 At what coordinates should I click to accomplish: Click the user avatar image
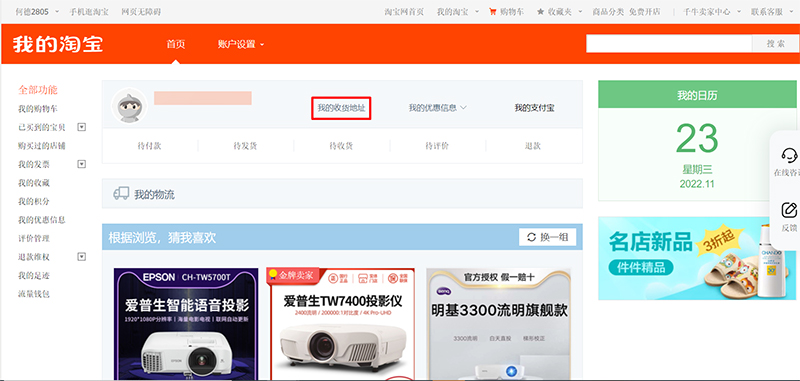tap(129, 106)
